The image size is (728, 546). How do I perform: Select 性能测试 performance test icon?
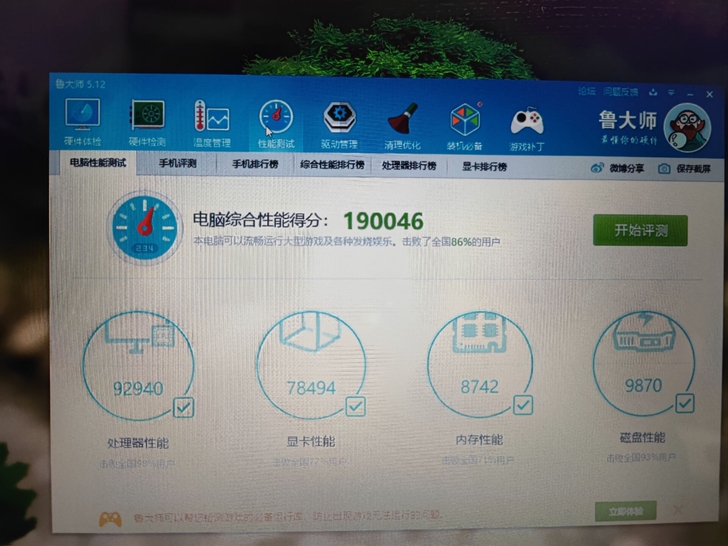click(x=276, y=124)
